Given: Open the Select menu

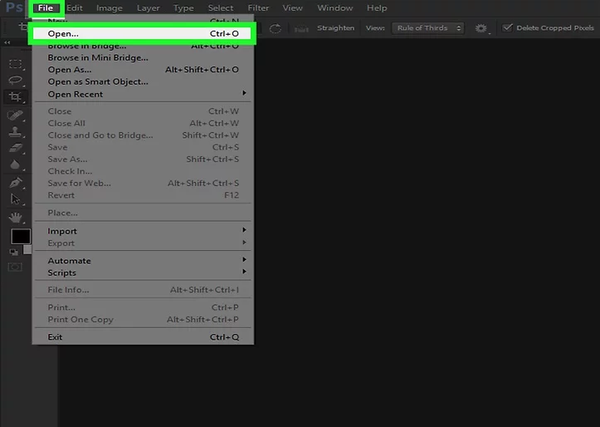Looking at the screenshot, I should click(x=220, y=8).
